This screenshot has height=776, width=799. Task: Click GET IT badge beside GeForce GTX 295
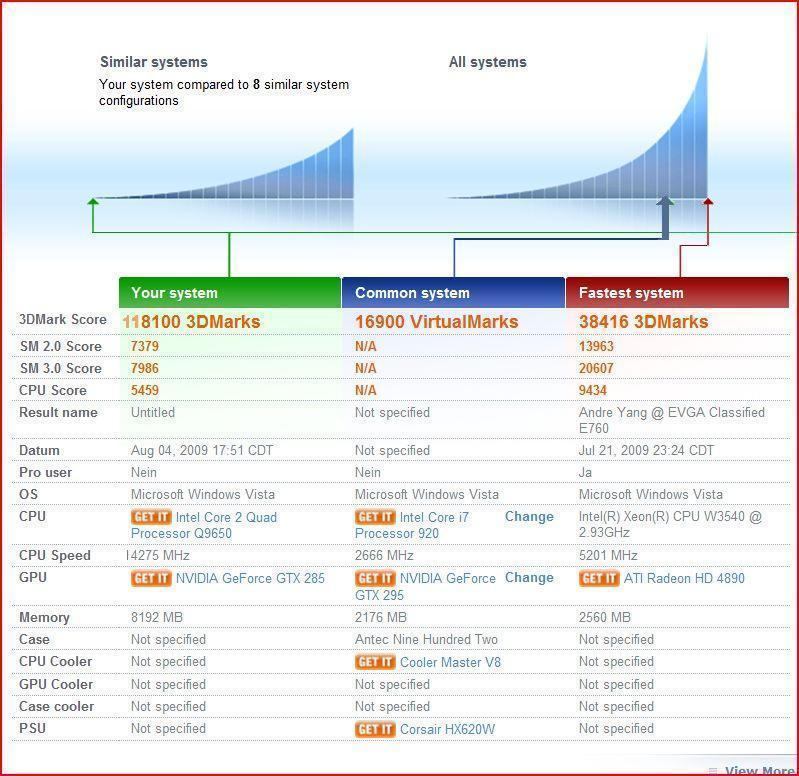375,578
